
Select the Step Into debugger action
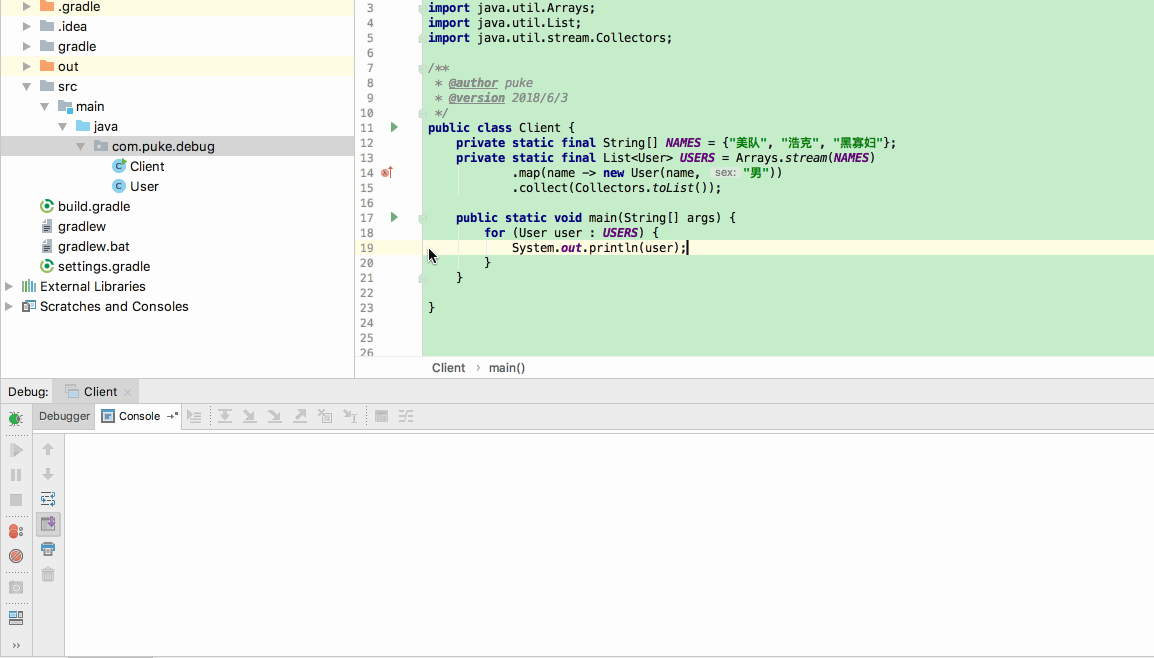250,416
